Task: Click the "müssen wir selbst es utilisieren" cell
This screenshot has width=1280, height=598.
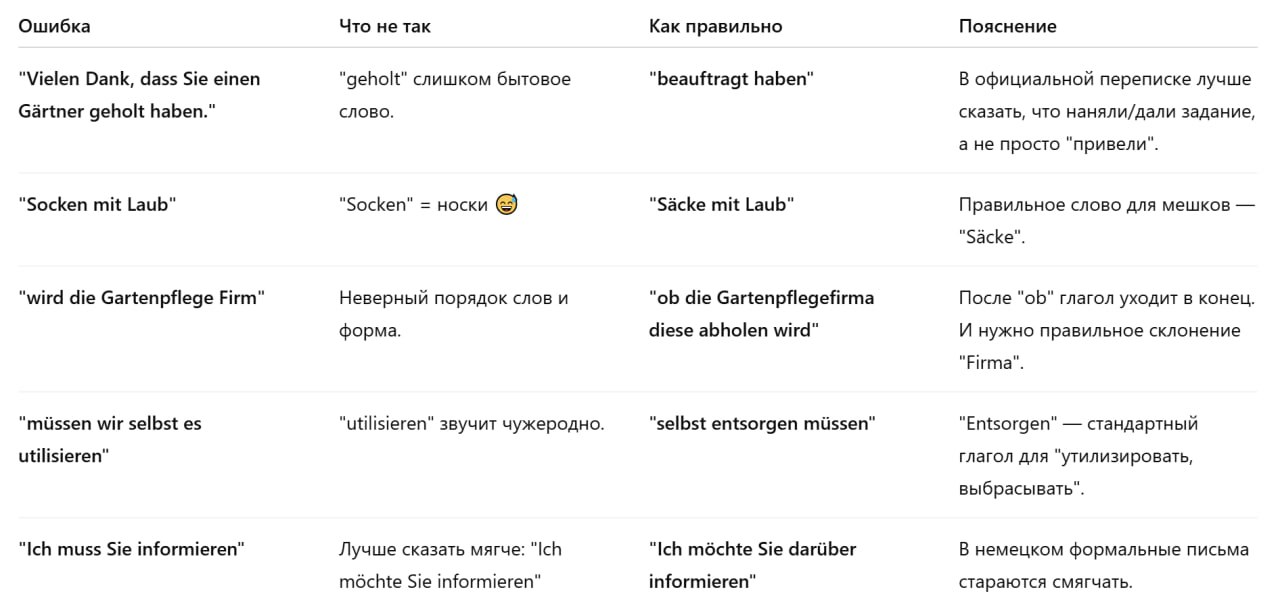Action: 110,439
